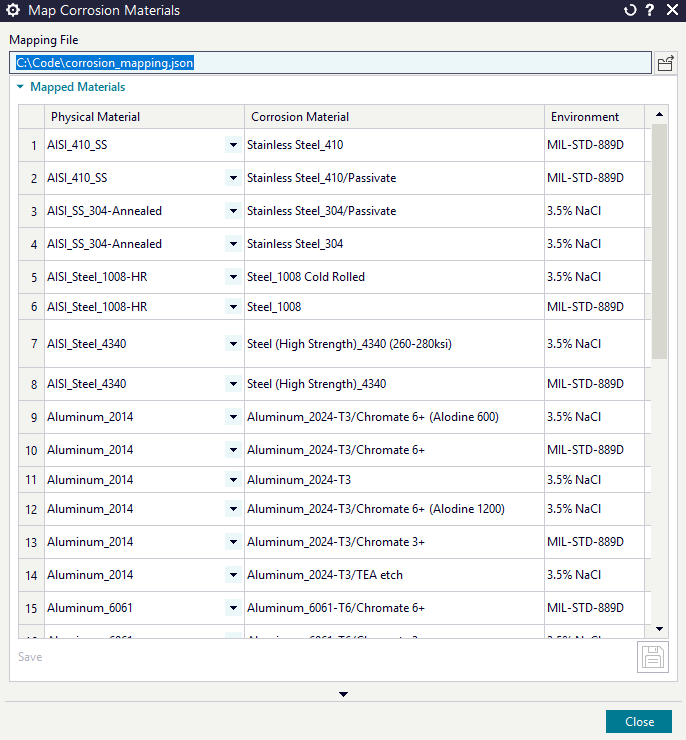
Task: Click the table scrollbar up arrow
Action: tap(658, 115)
